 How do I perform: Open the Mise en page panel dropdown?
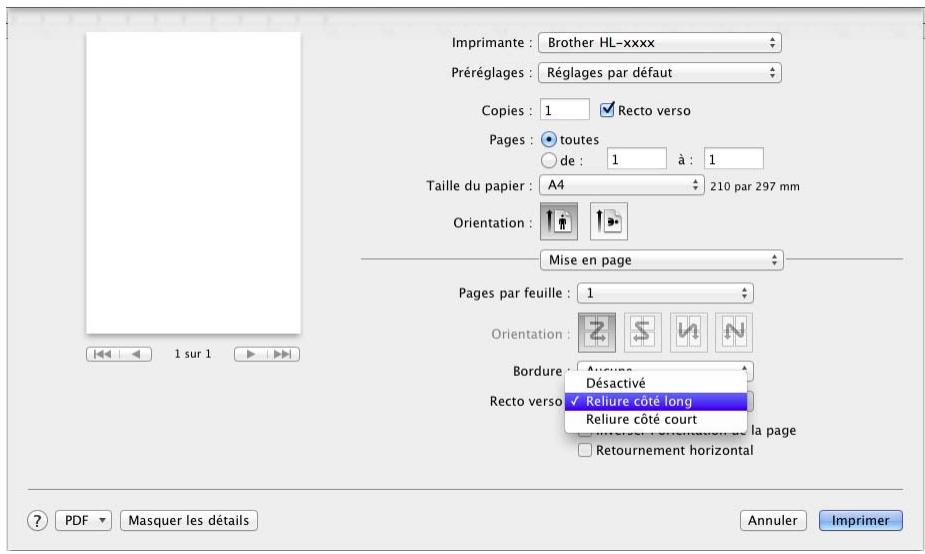click(x=661, y=260)
